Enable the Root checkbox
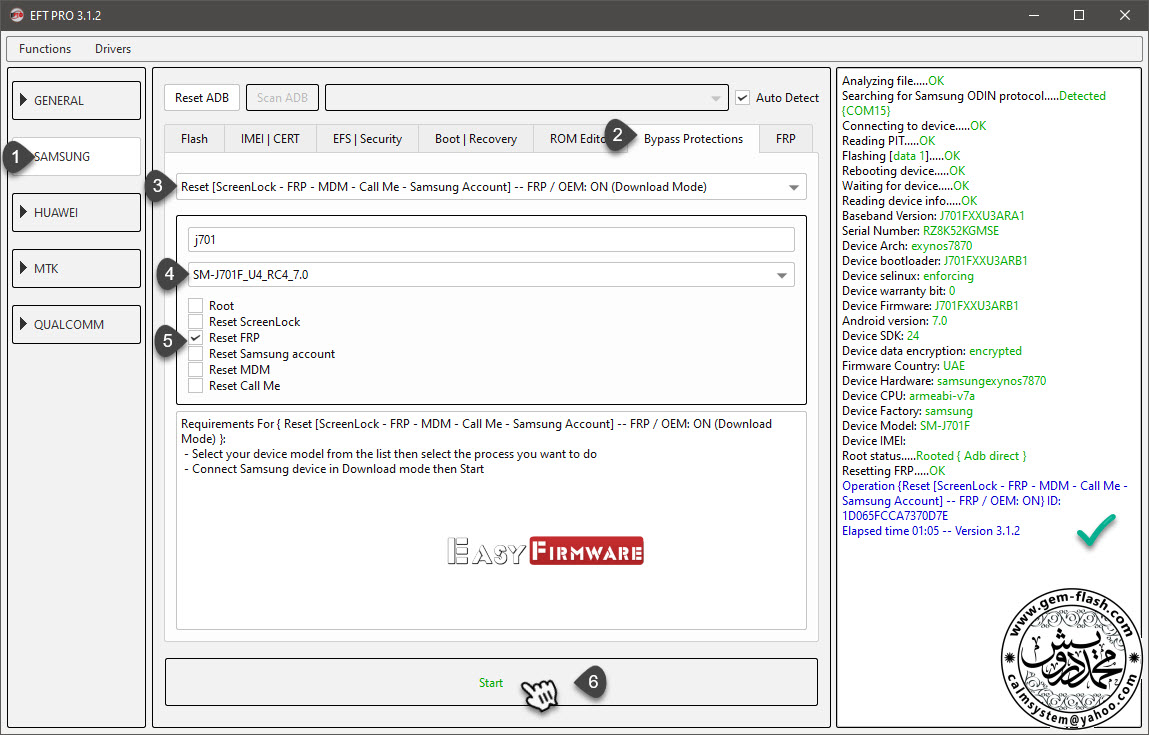The width and height of the screenshot is (1149, 735). (x=196, y=306)
